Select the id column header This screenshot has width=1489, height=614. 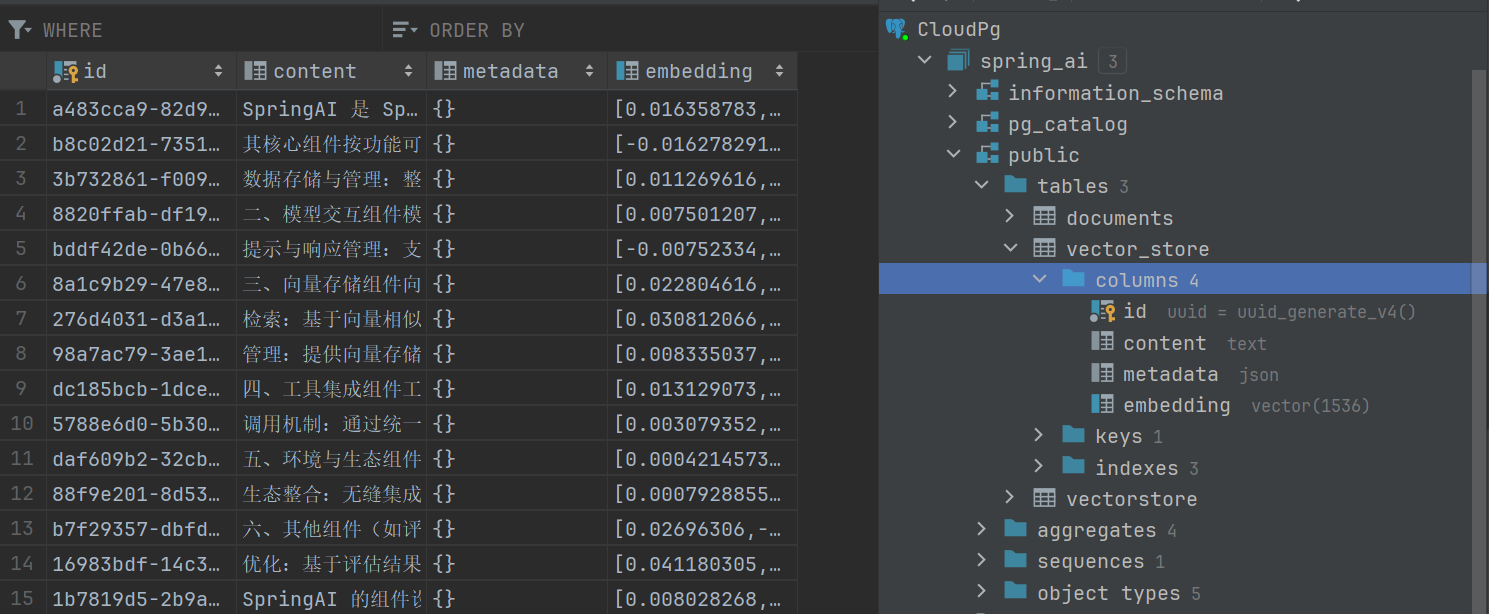pos(141,71)
